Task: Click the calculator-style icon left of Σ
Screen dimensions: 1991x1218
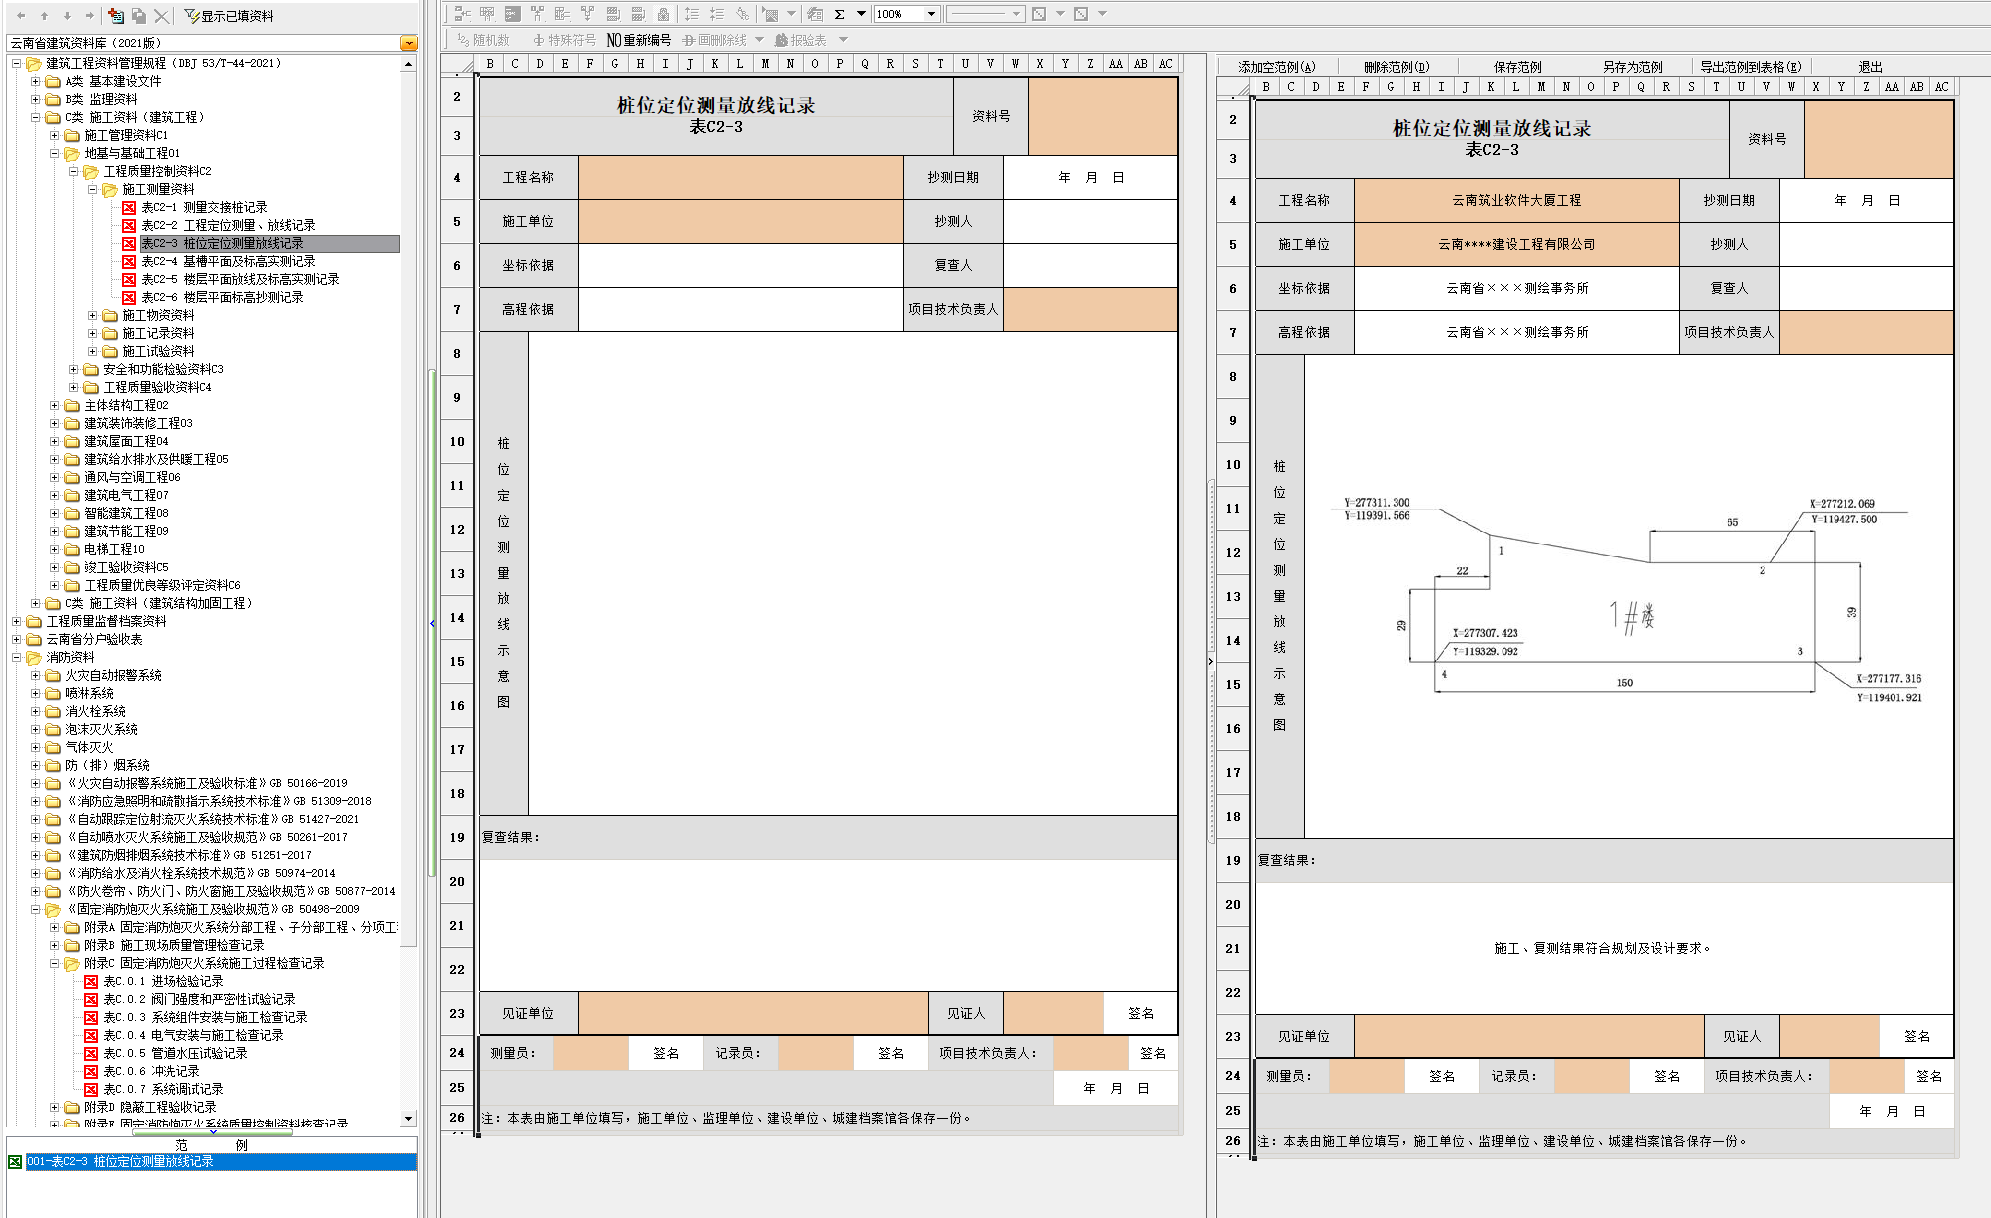Action: (815, 14)
